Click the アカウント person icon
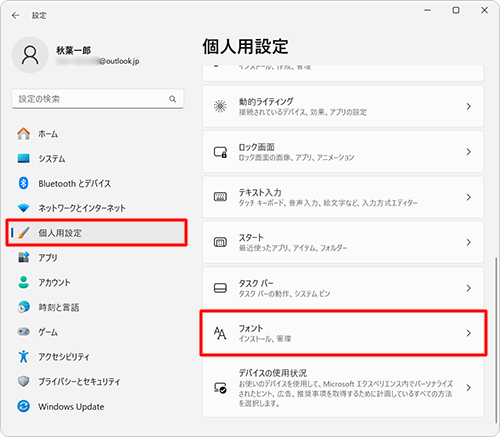This screenshot has height=437, width=500. pyautogui.click(x=23, y=282)
